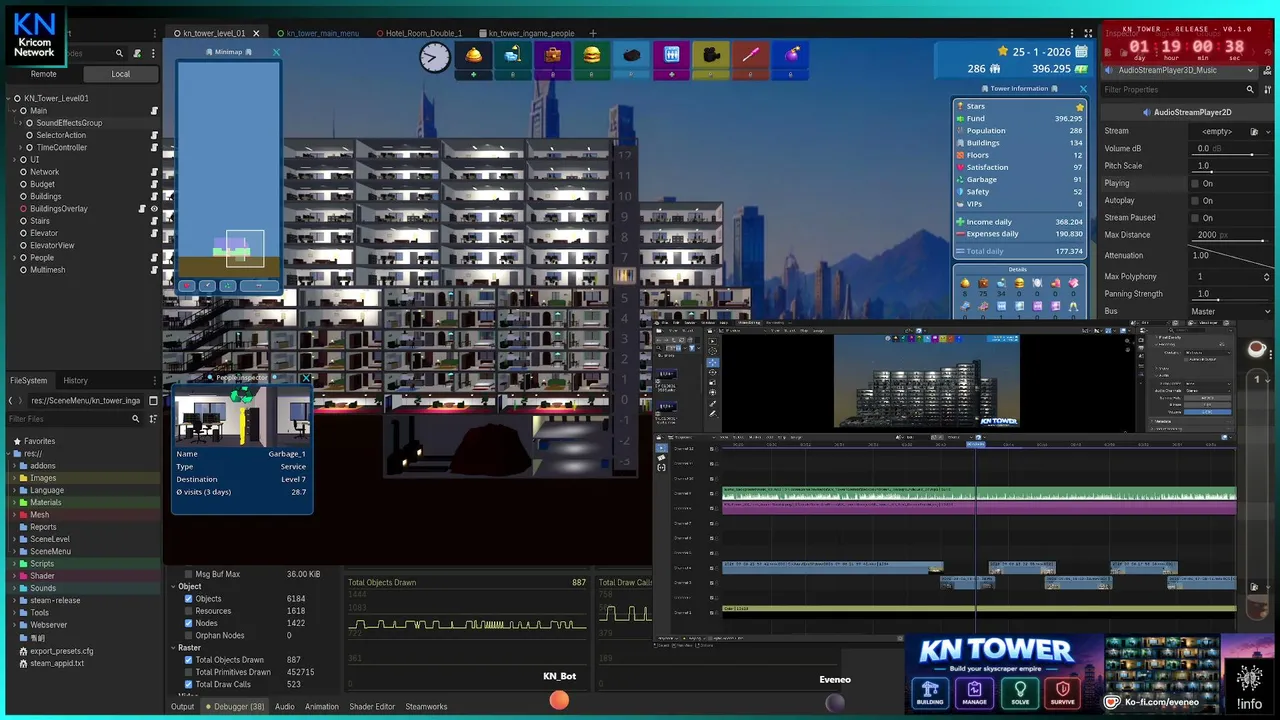Close the Minimap panel
Screen dimensions: 1280x720
click(276, 52)
